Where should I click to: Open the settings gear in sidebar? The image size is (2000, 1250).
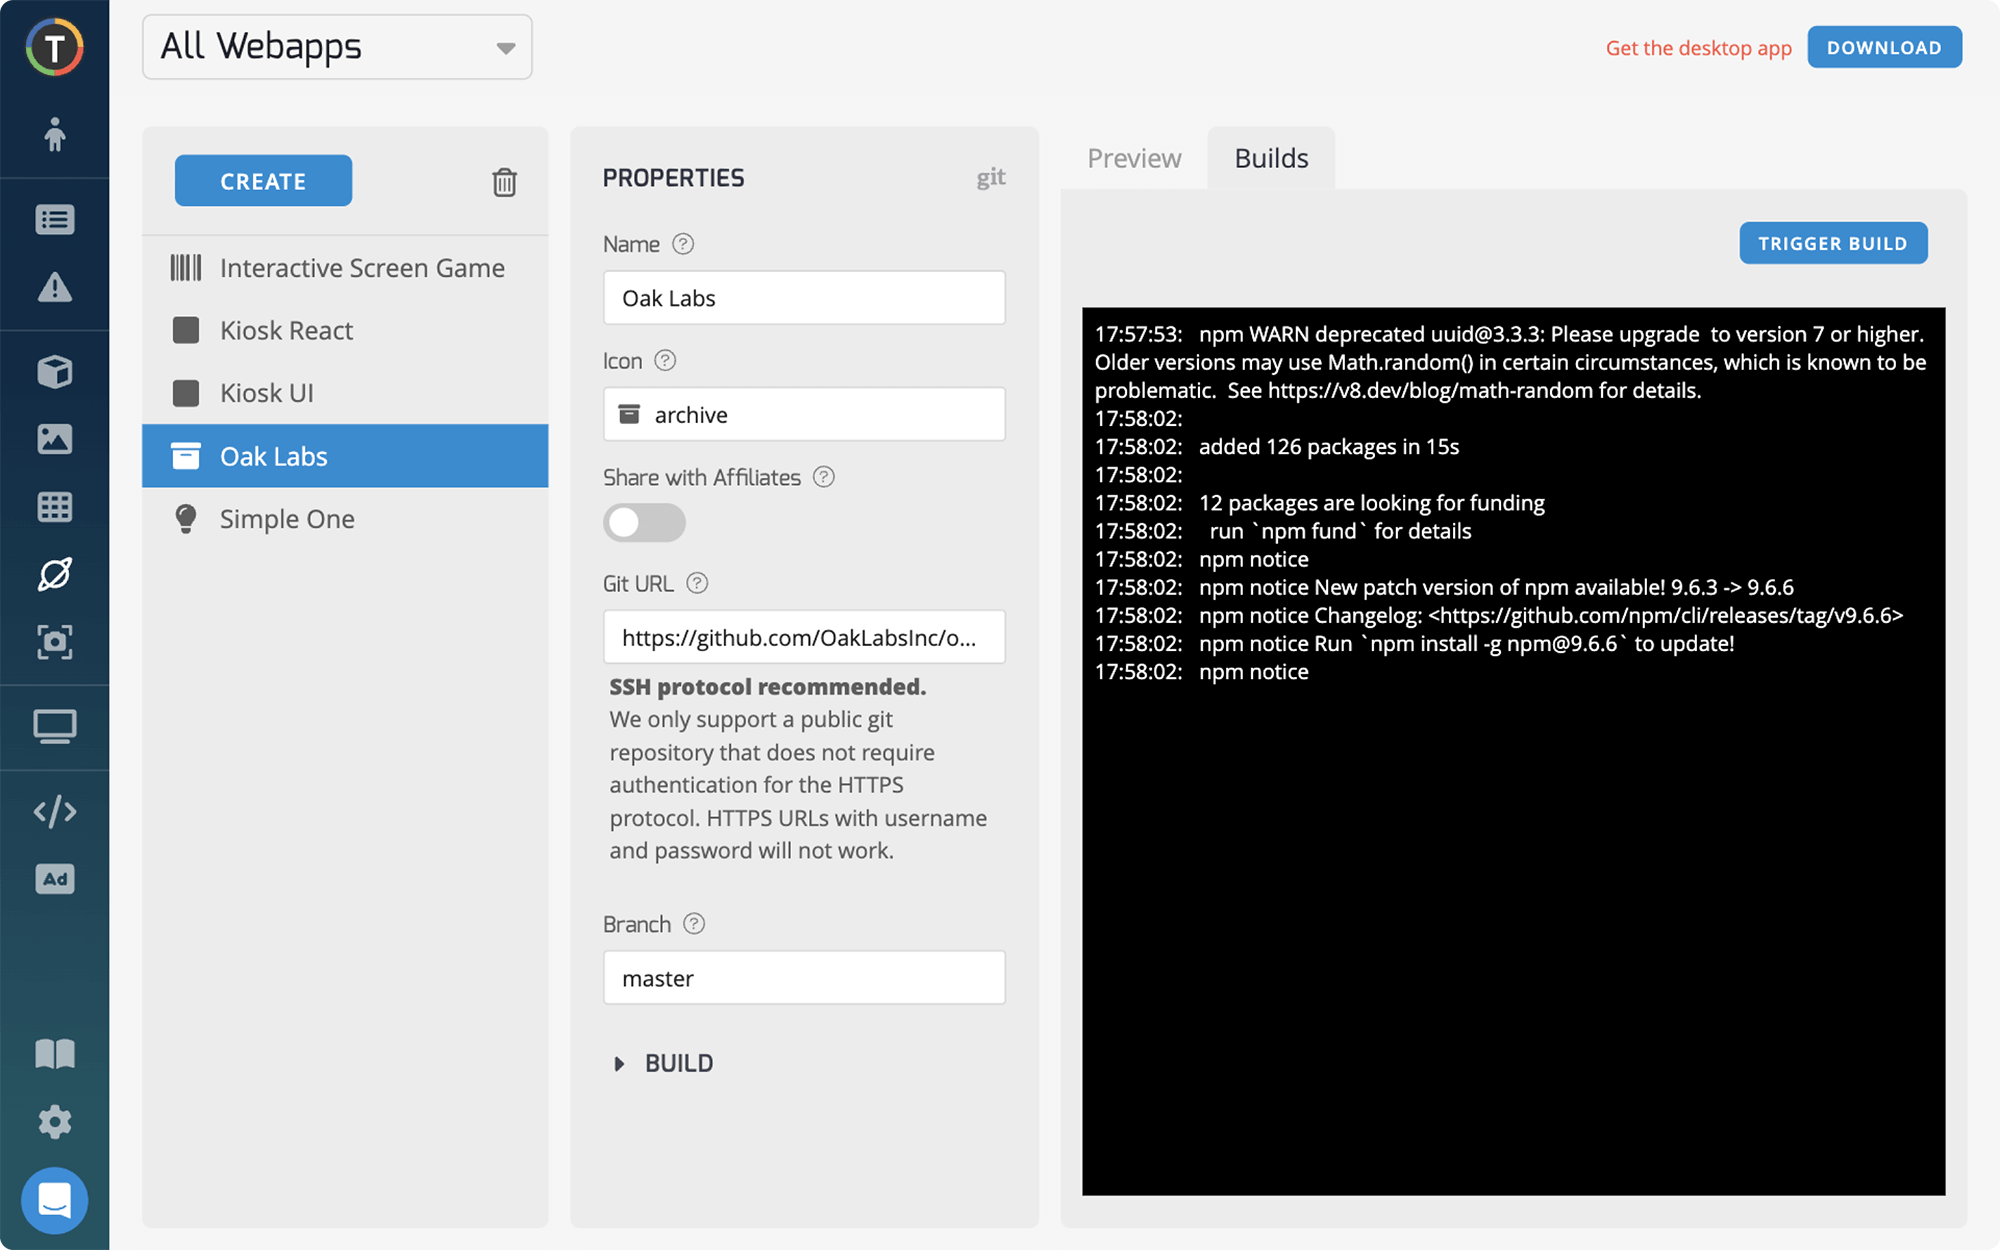[x=55, y=1121]
